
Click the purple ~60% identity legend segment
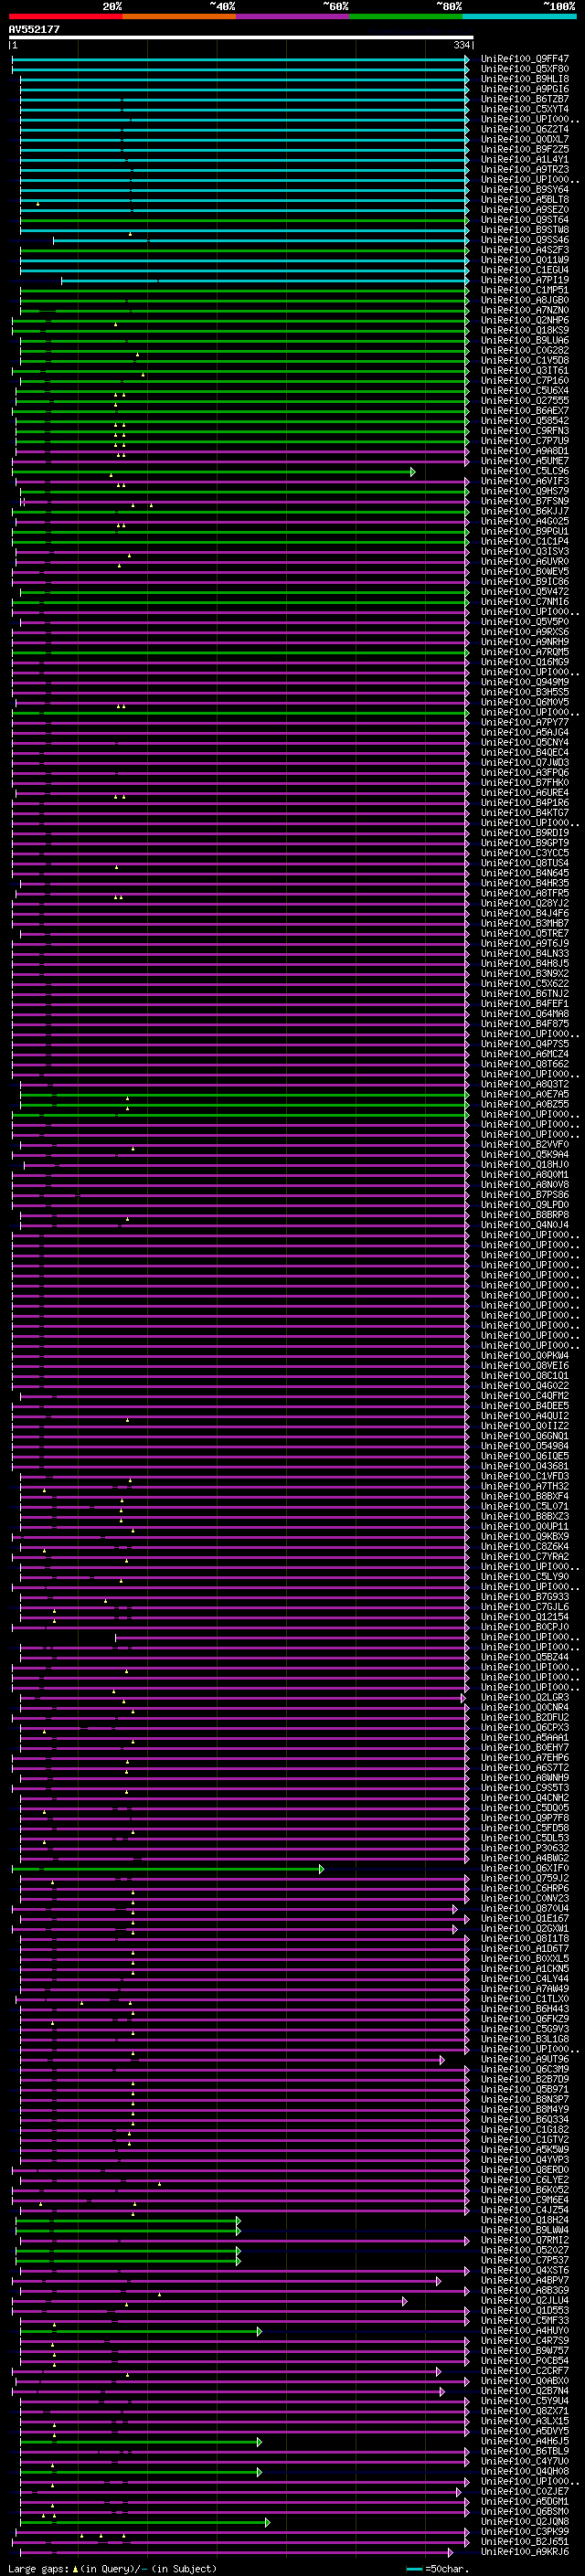tap(292, 16)
